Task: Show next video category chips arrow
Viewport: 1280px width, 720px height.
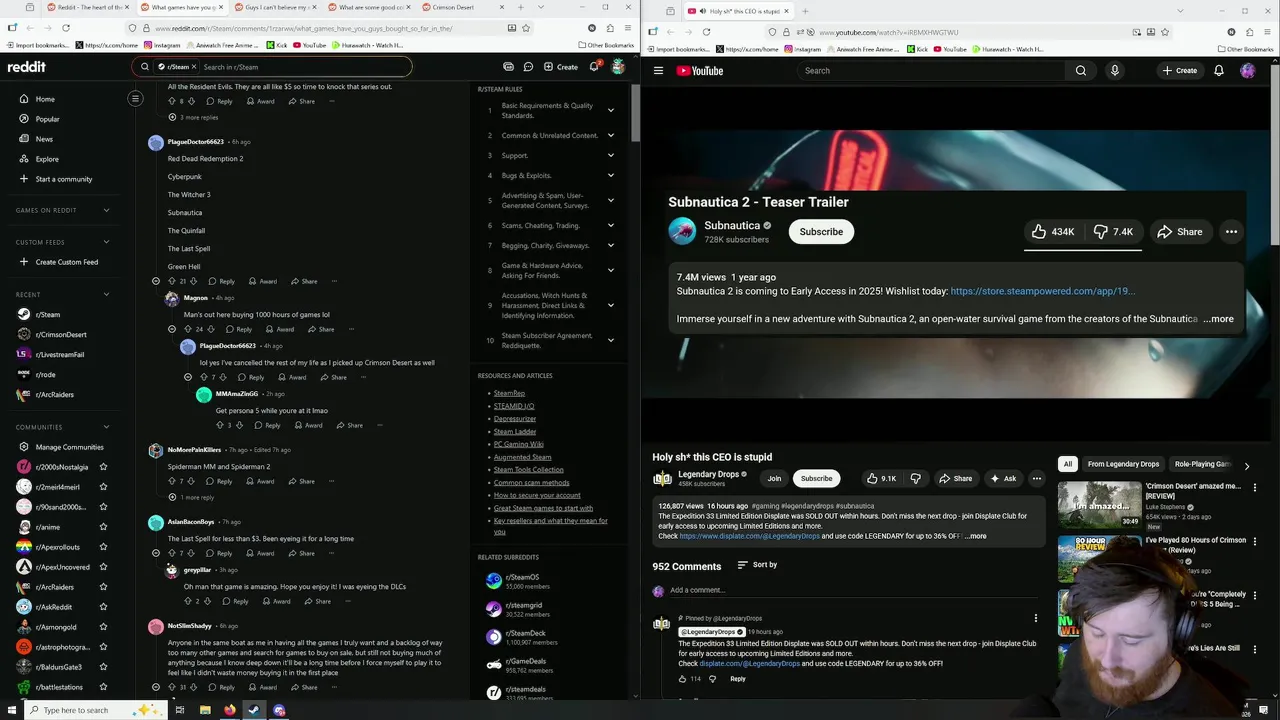Action: (x=1247, y=465)
